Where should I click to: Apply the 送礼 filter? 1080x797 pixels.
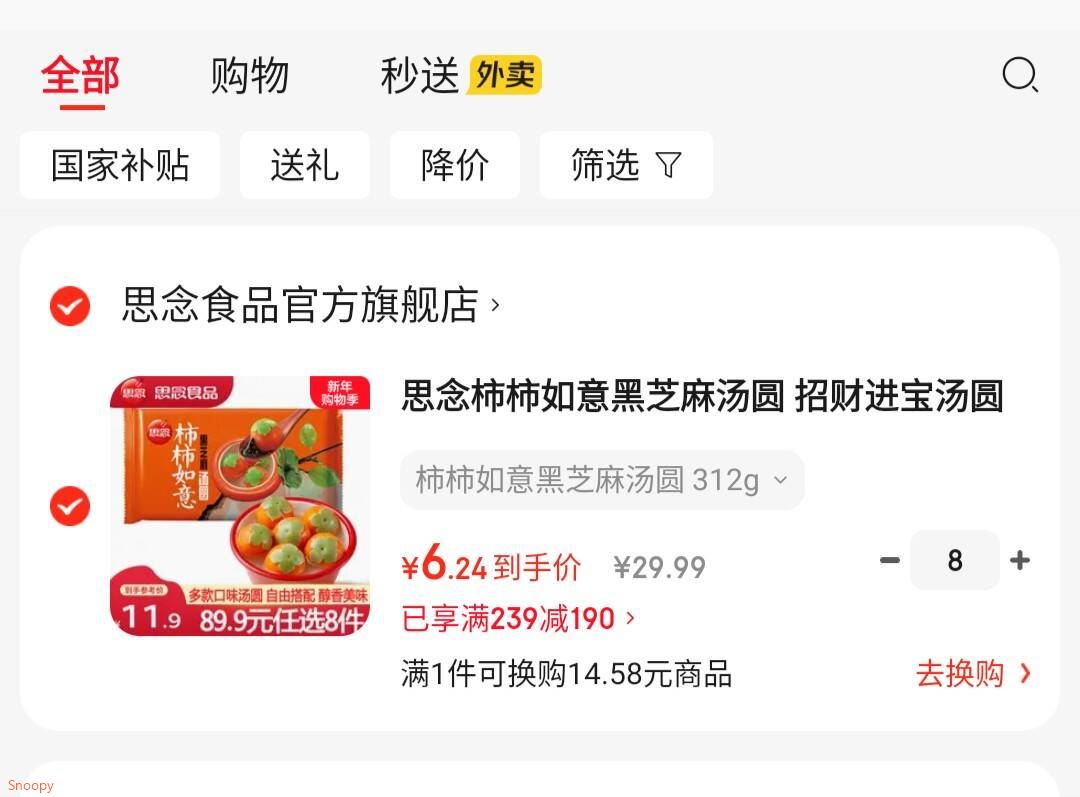304,165
